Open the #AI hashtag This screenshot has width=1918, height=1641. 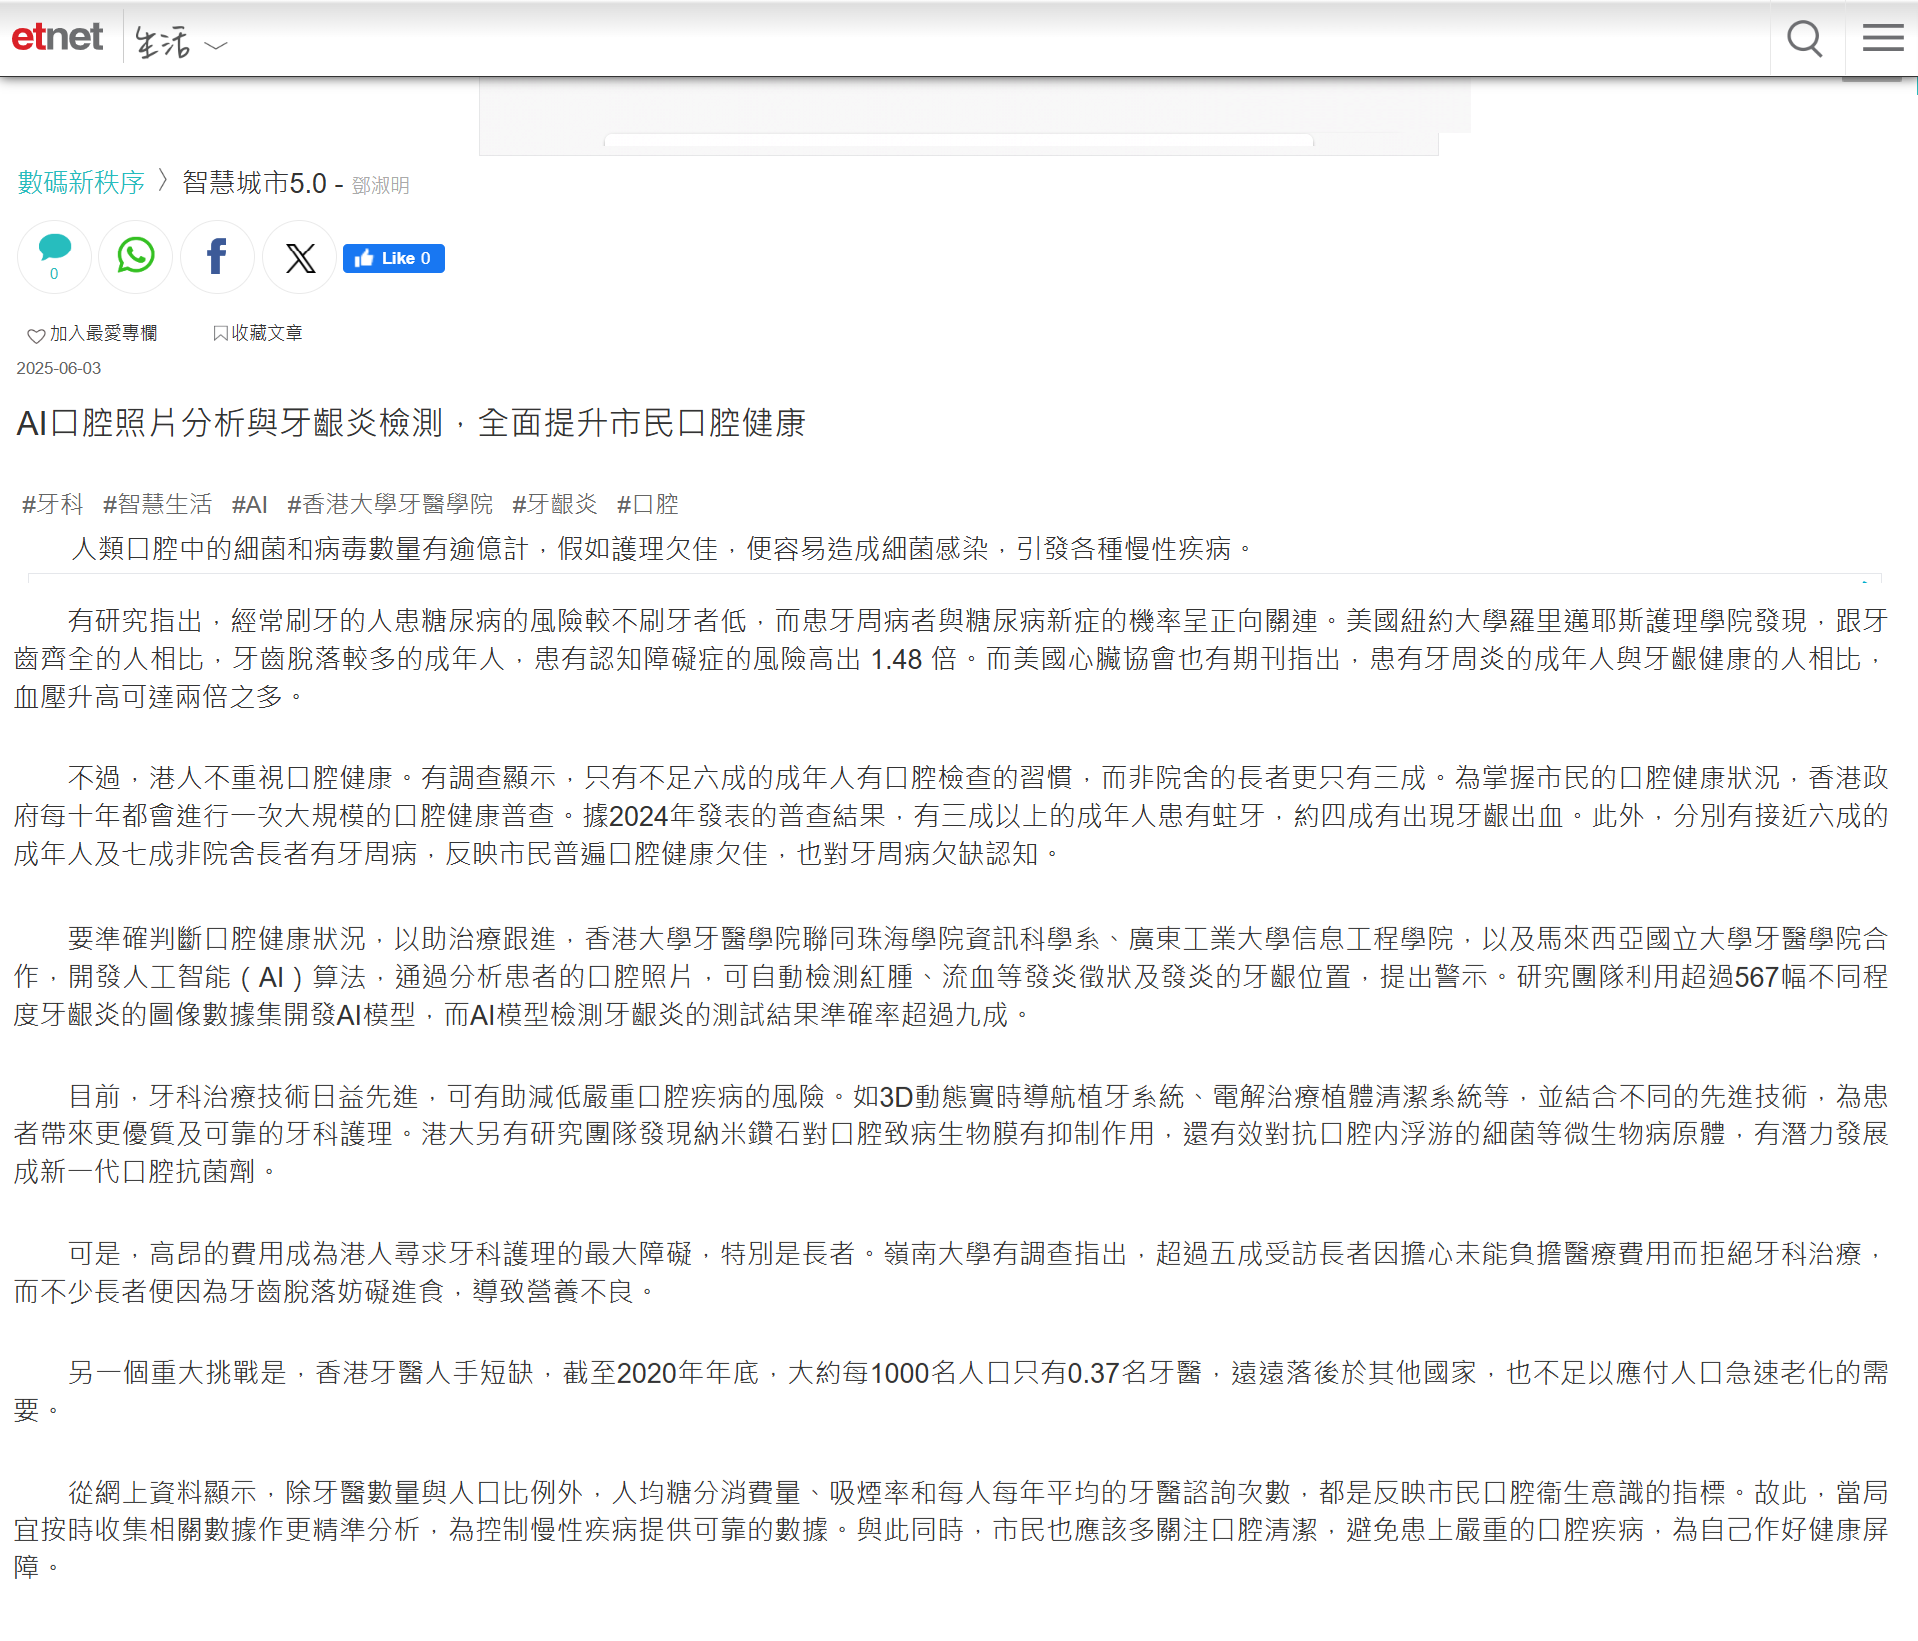(250, 504)
